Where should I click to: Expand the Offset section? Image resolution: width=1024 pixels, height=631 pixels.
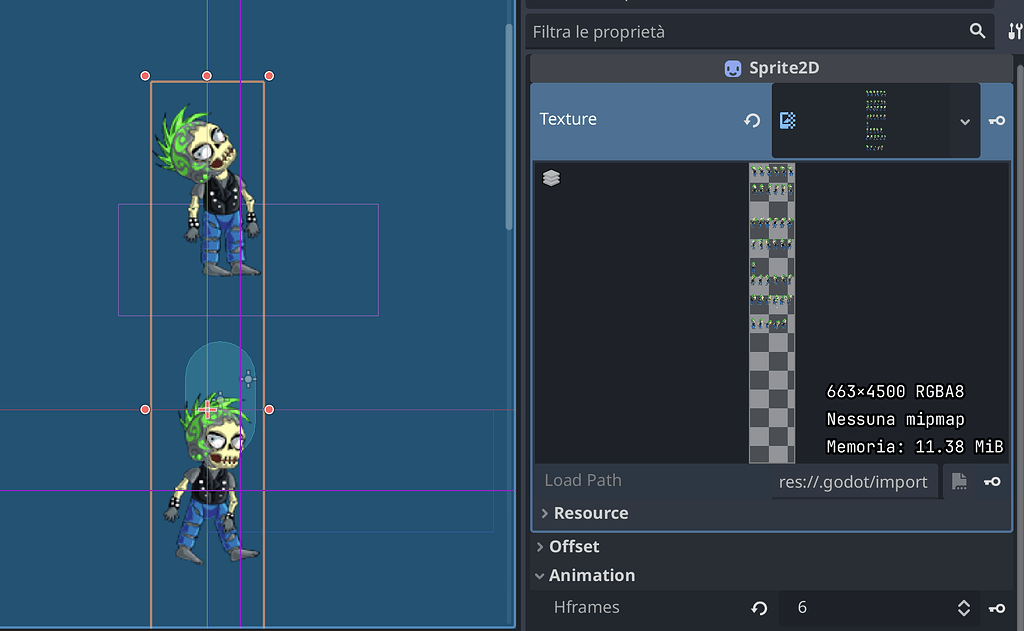[x=572, y=546]
